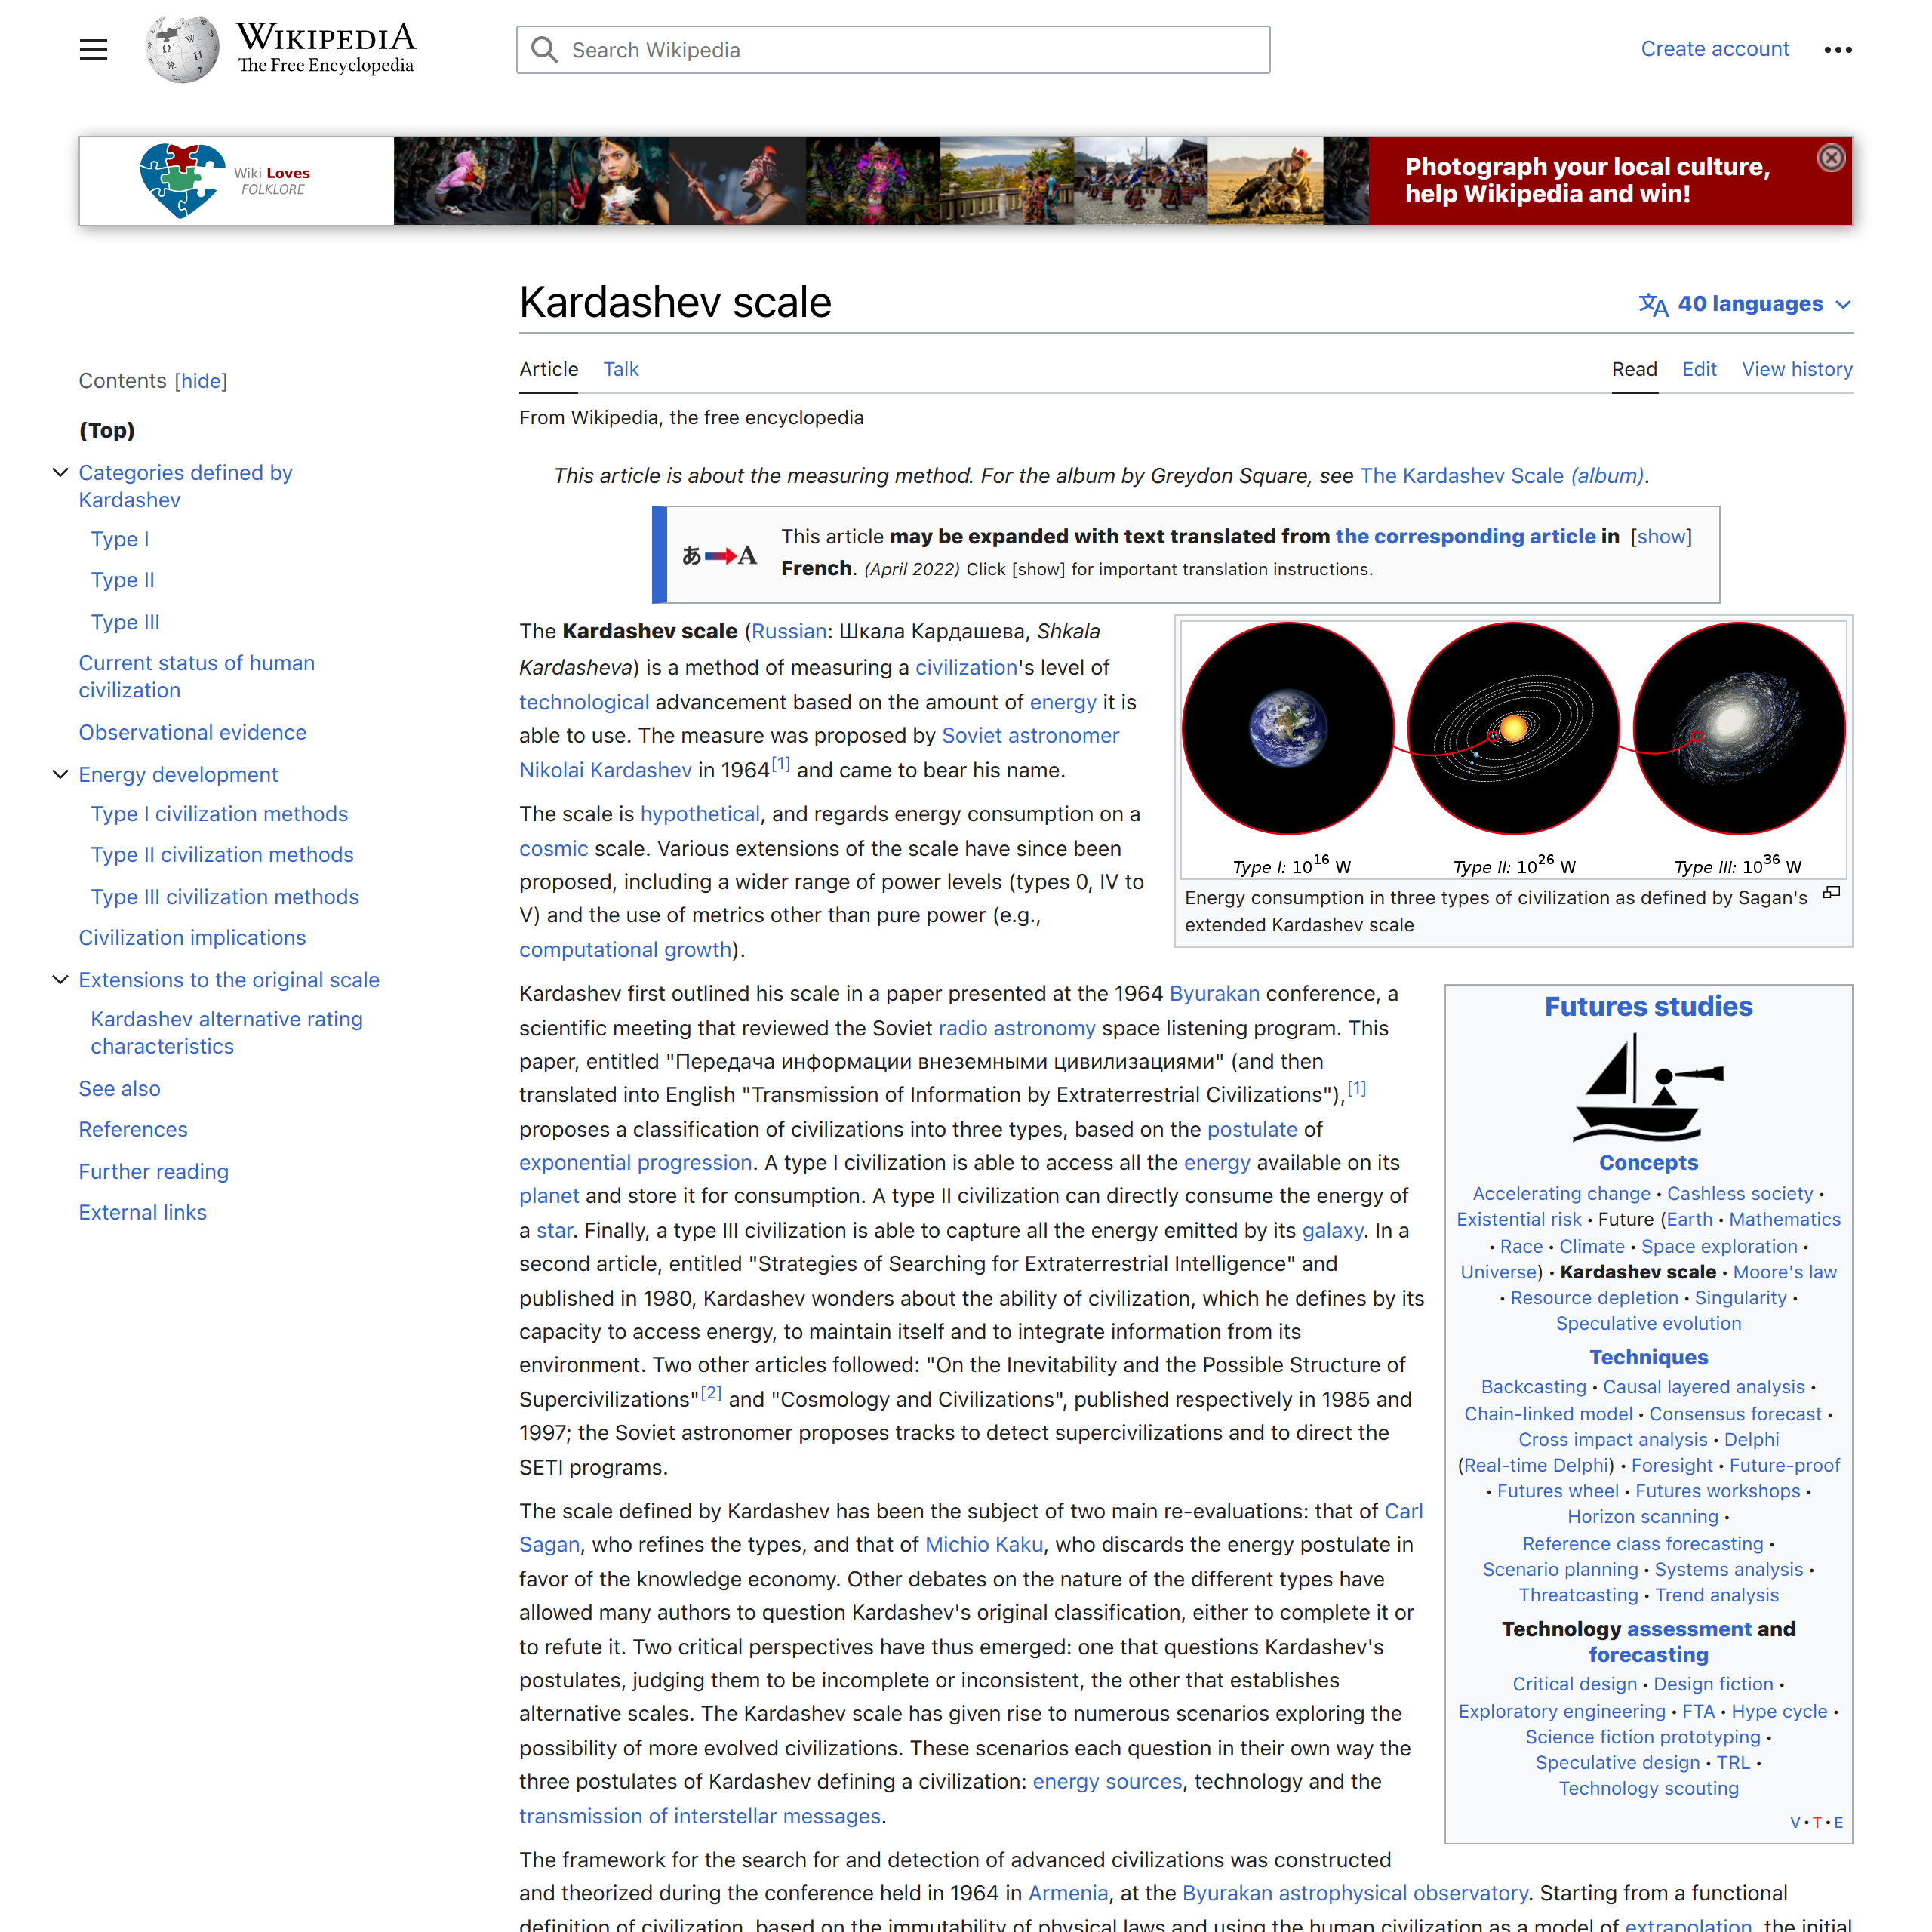1932x1932 pixels.
Task: Click the search magnifier icon
Action: pos(544,49)
